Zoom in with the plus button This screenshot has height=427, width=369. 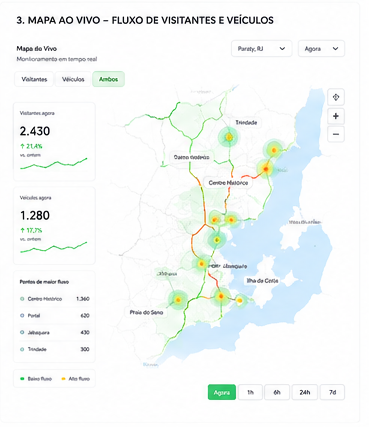pyautogui.click(x=336, y=116)
